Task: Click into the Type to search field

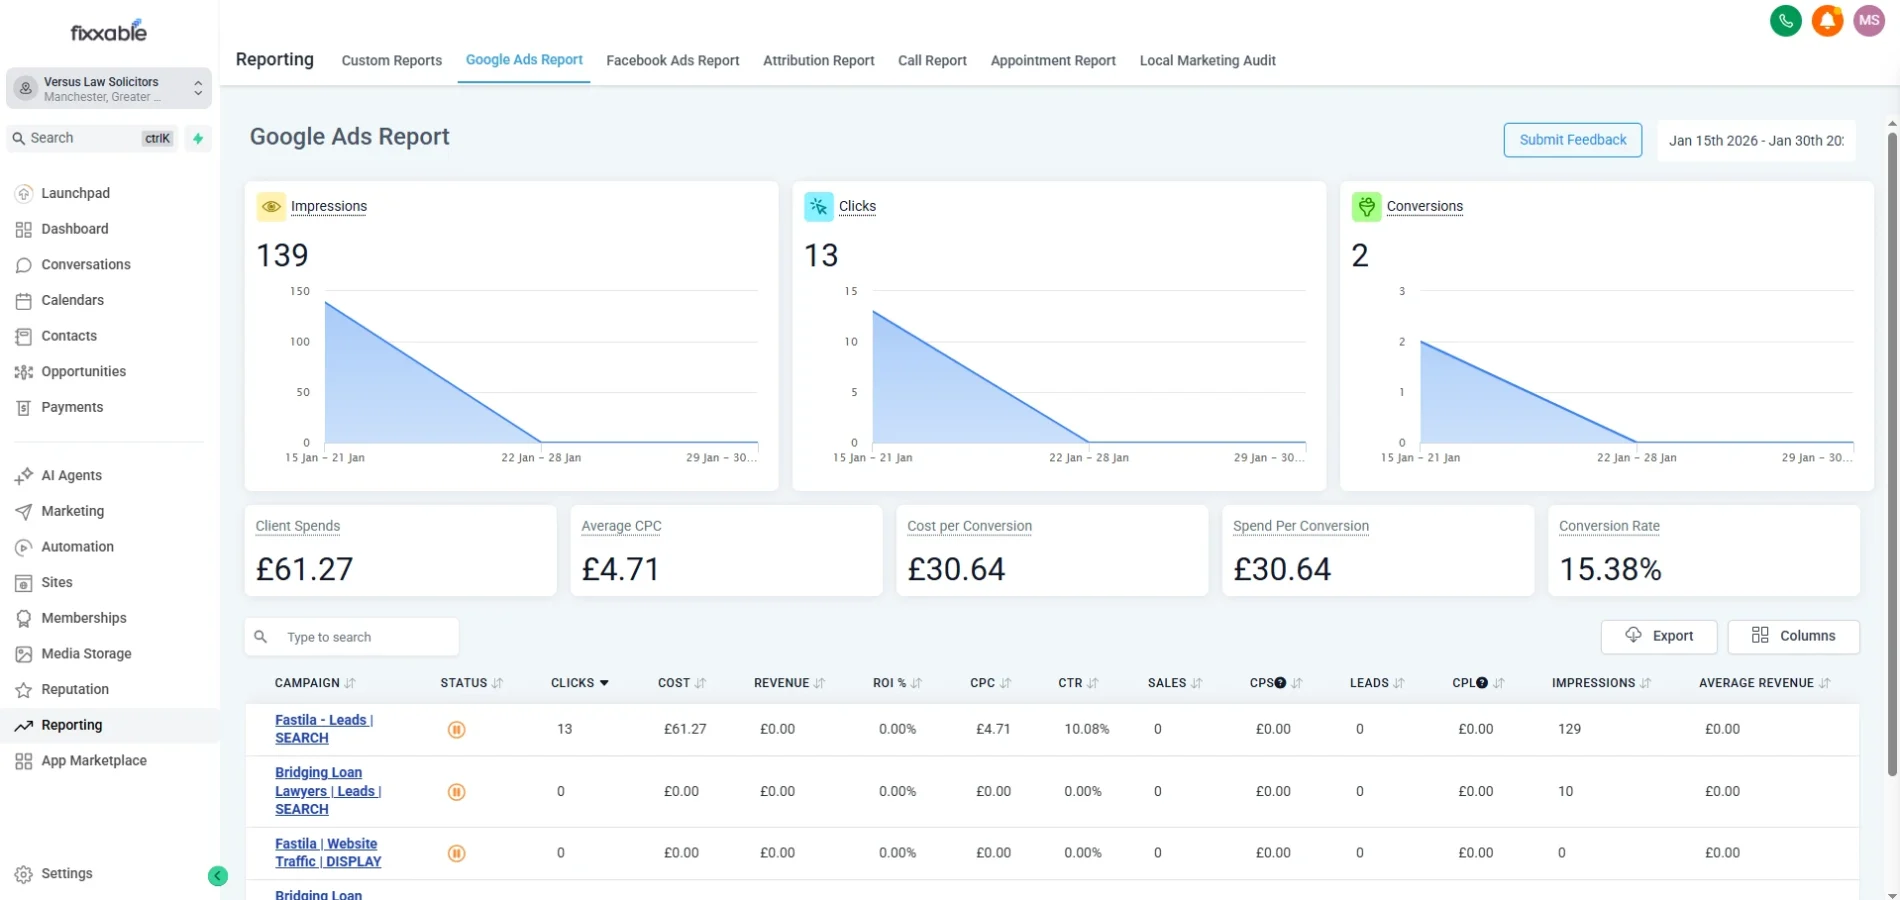Action: click(x=350, y=636)
